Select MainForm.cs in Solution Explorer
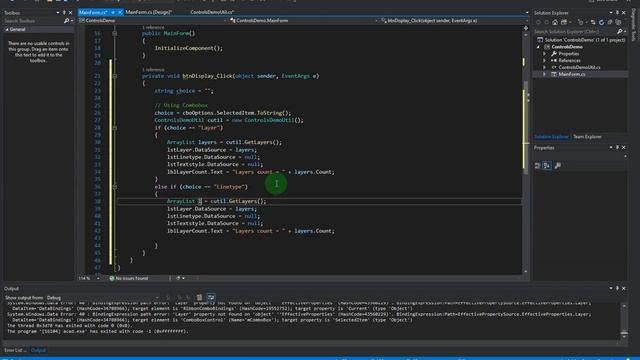This screenshot has height=360, width=640. [571, 74]
